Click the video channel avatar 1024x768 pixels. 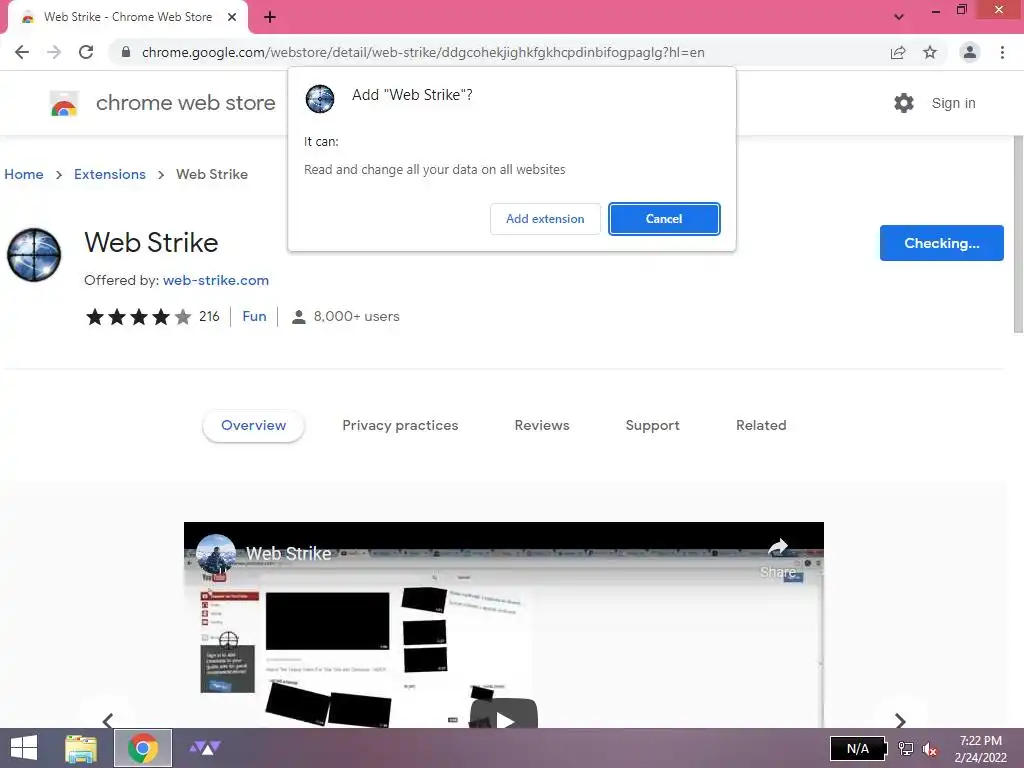click(216, 554)
